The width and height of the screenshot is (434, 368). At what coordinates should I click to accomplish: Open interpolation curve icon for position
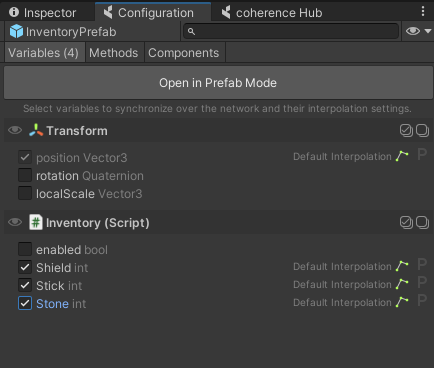click(402, 156)
